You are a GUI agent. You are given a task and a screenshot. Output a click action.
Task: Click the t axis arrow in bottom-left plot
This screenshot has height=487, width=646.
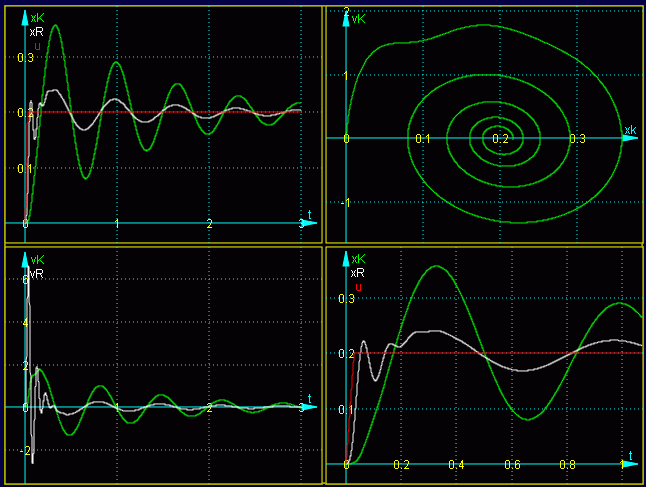pyautogui.click(x=310, y=407)
